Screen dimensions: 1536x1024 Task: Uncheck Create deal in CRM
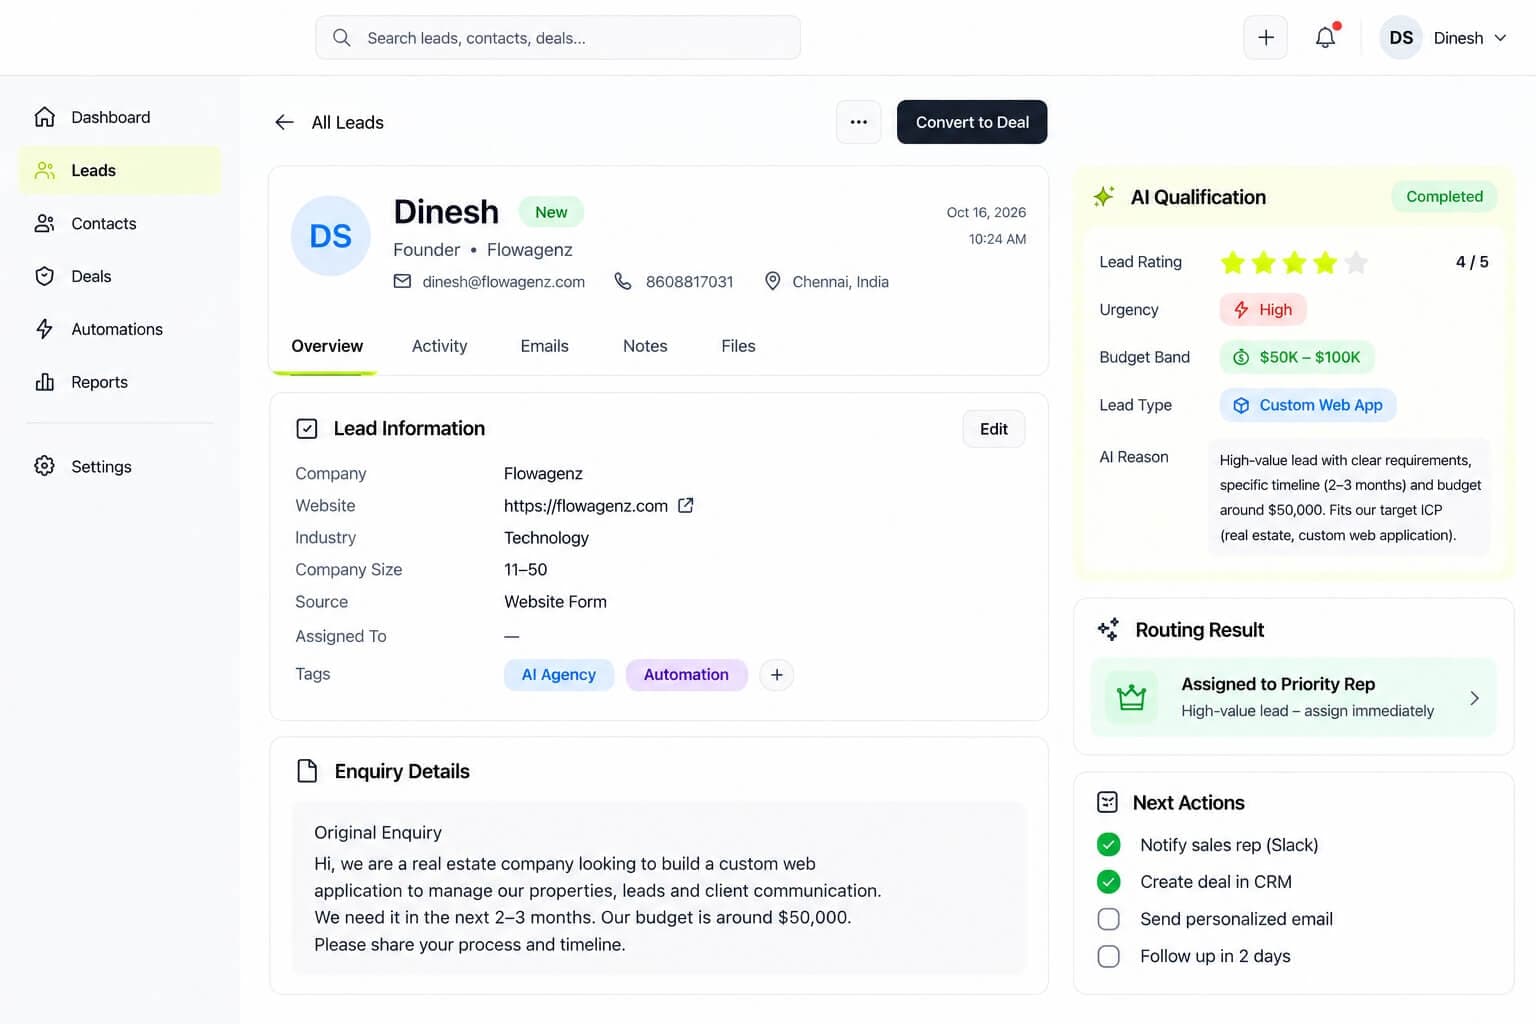[x=1109, y=882]
